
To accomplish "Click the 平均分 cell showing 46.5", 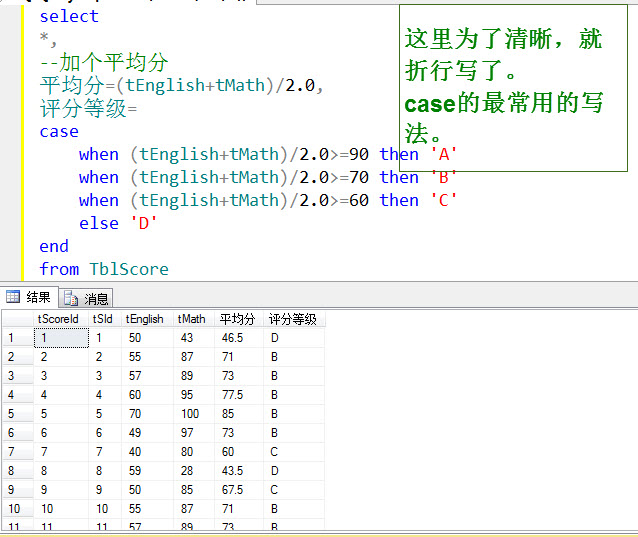I will point(238,338).
